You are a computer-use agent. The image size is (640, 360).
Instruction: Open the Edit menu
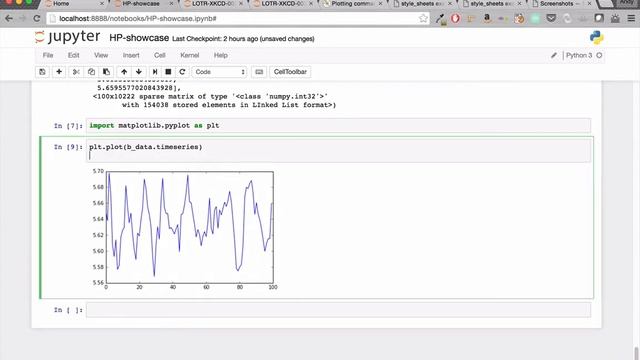[x=73, y=55]
